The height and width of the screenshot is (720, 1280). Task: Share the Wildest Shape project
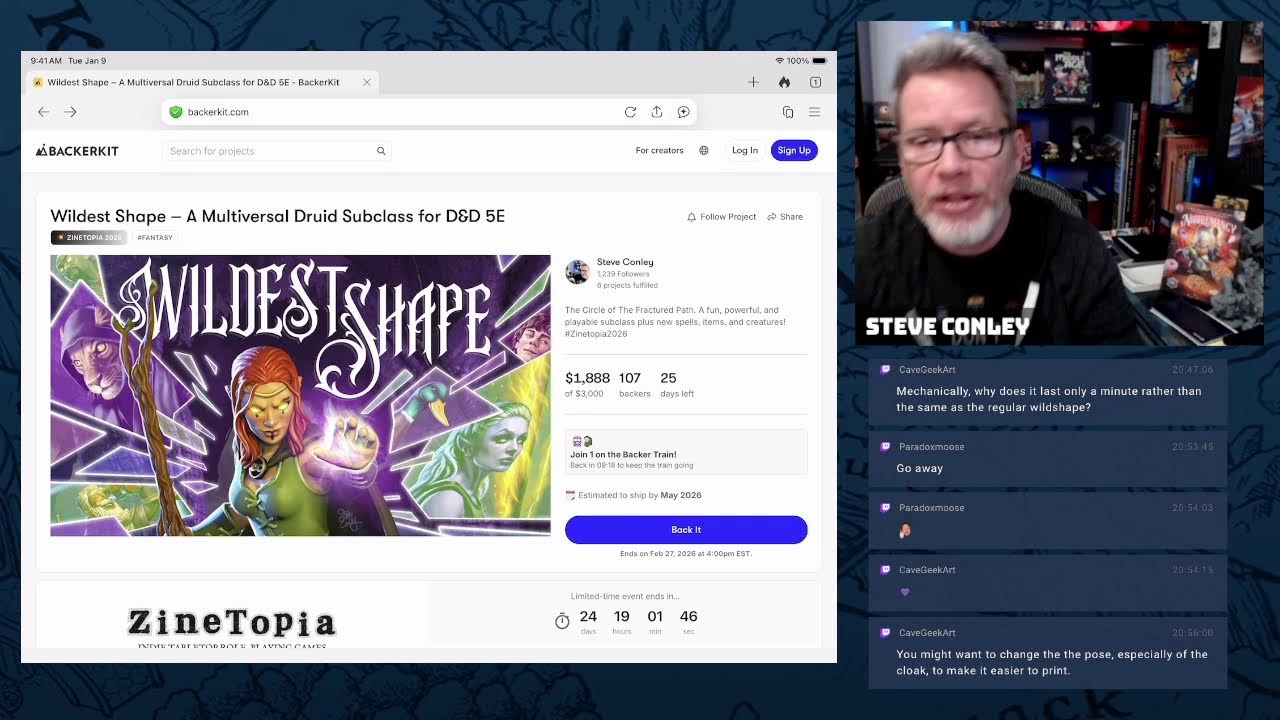pos(785,217)
